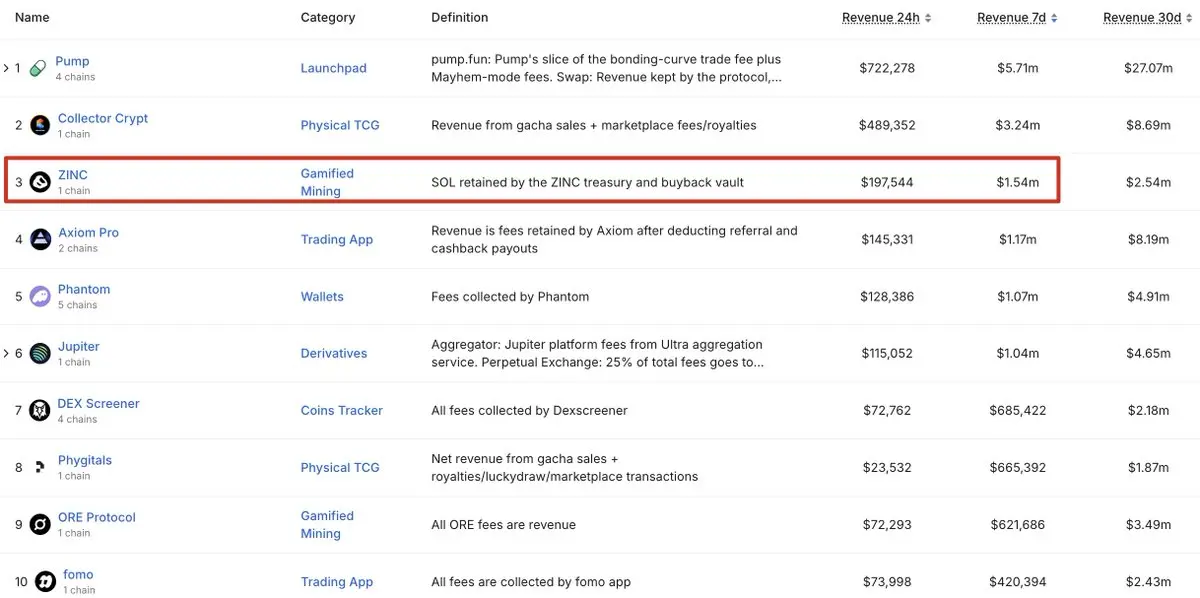
Task: Open the Phygitals protocol link
Action: (85, 460)
